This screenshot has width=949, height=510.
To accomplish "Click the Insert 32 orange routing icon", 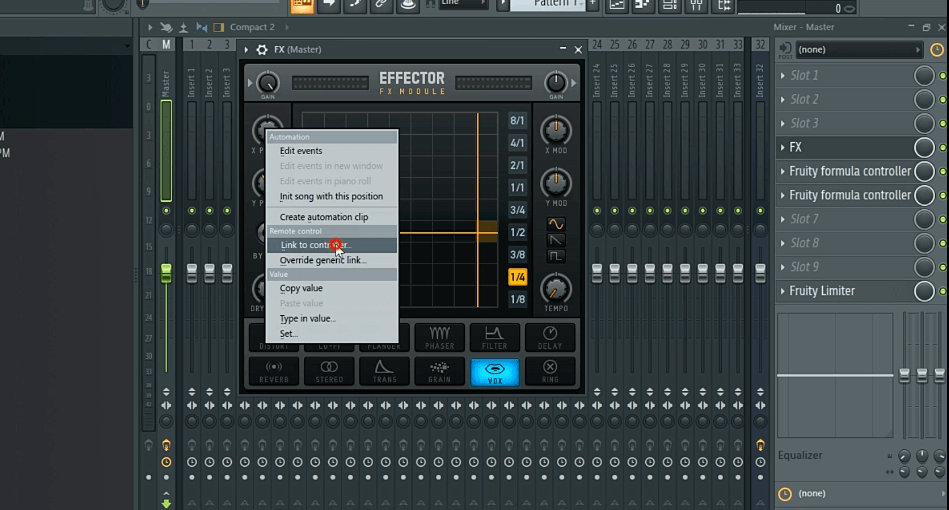I will click(x=760, y=445).
